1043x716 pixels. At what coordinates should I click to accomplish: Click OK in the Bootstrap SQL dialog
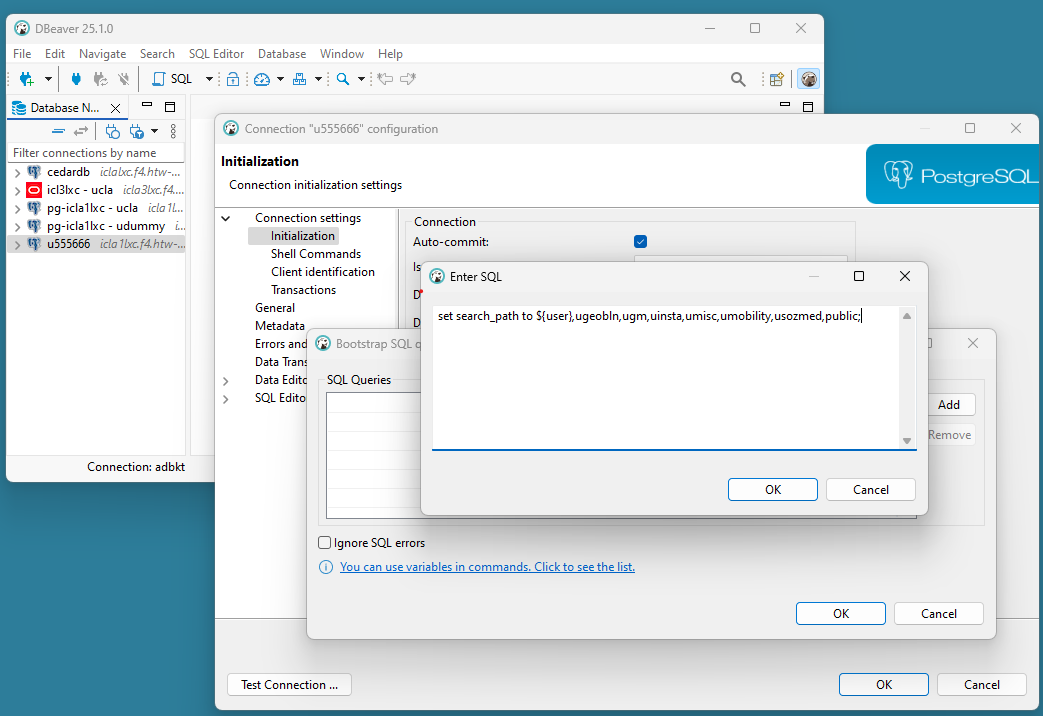841,614
